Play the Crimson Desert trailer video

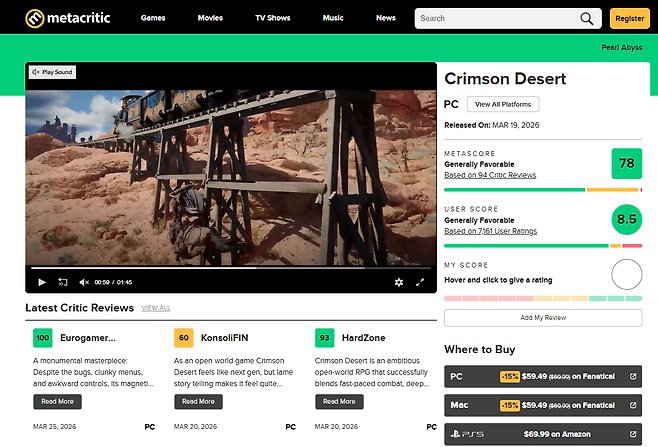(42, 282)
